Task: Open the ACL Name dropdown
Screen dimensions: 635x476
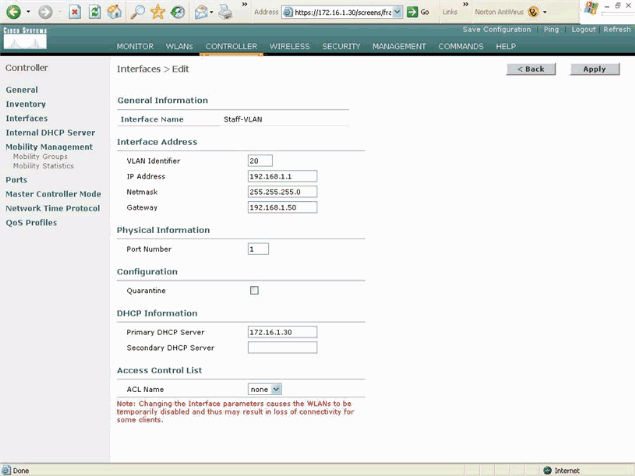Action: point(265,389)
